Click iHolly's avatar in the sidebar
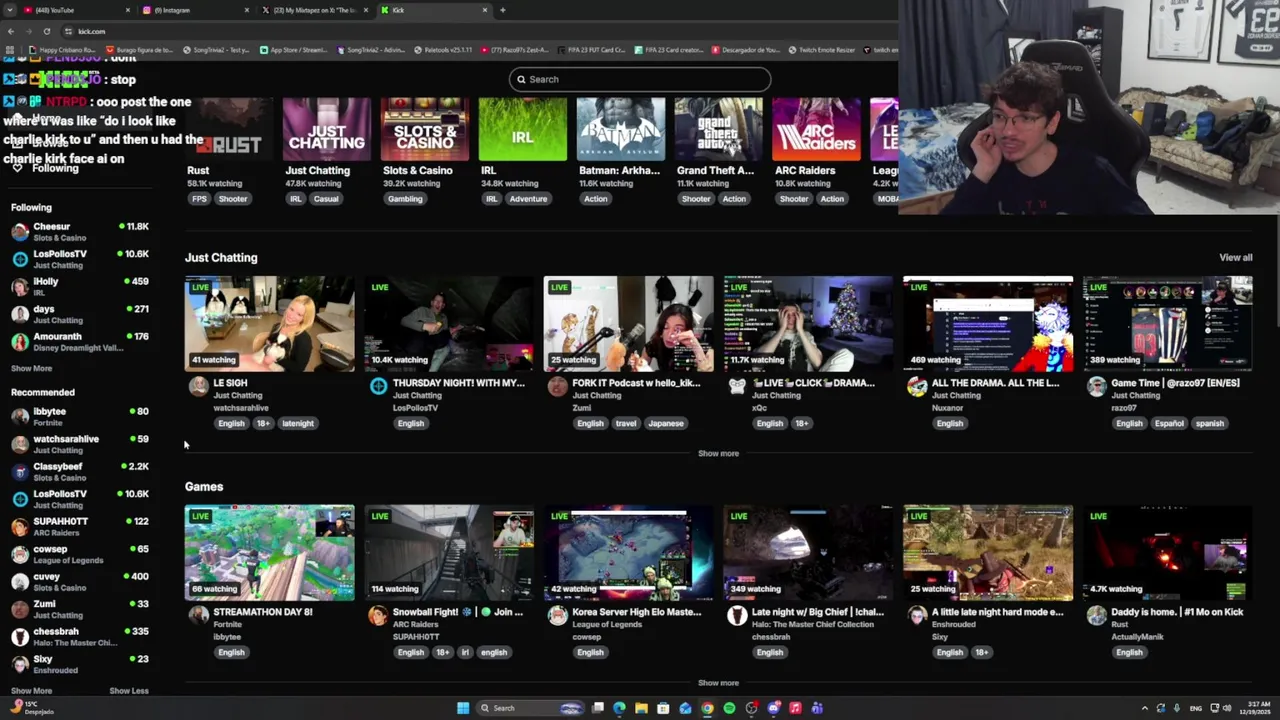Screen dimensions: 1280x720 tap(20, 287)
